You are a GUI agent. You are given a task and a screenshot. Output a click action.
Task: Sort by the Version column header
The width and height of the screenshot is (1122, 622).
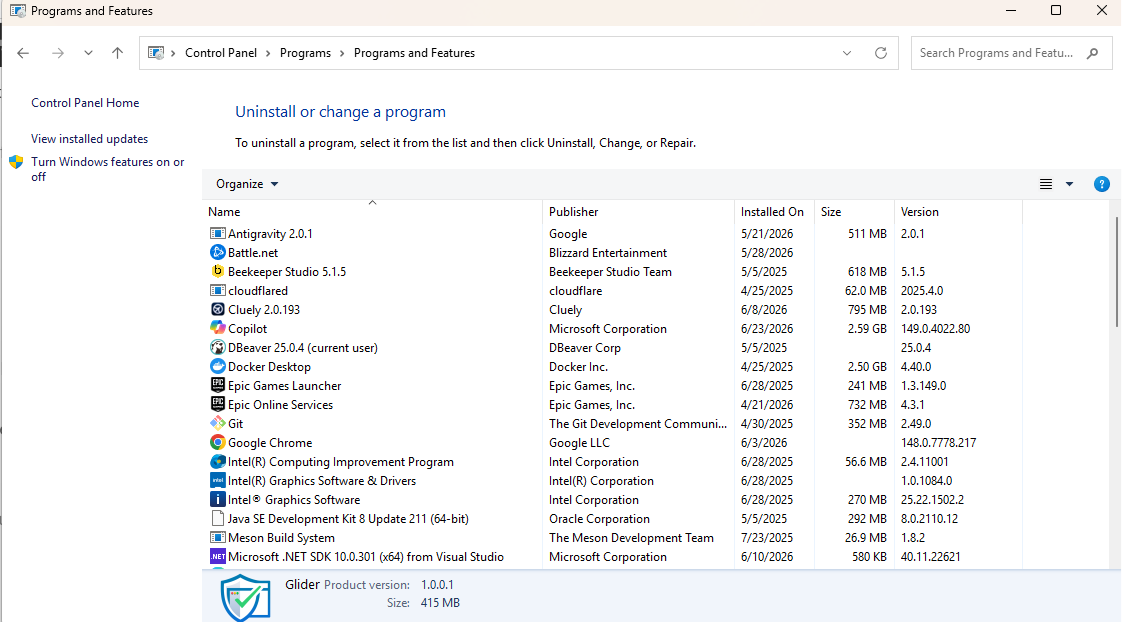958,211
